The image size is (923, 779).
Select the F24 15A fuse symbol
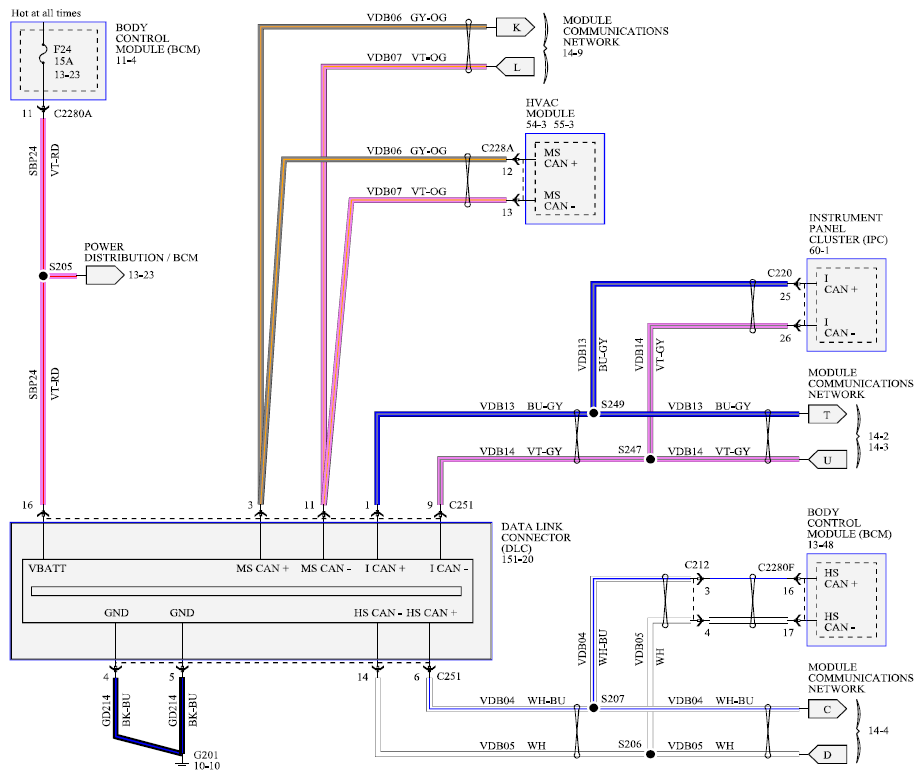pos(43,58)
